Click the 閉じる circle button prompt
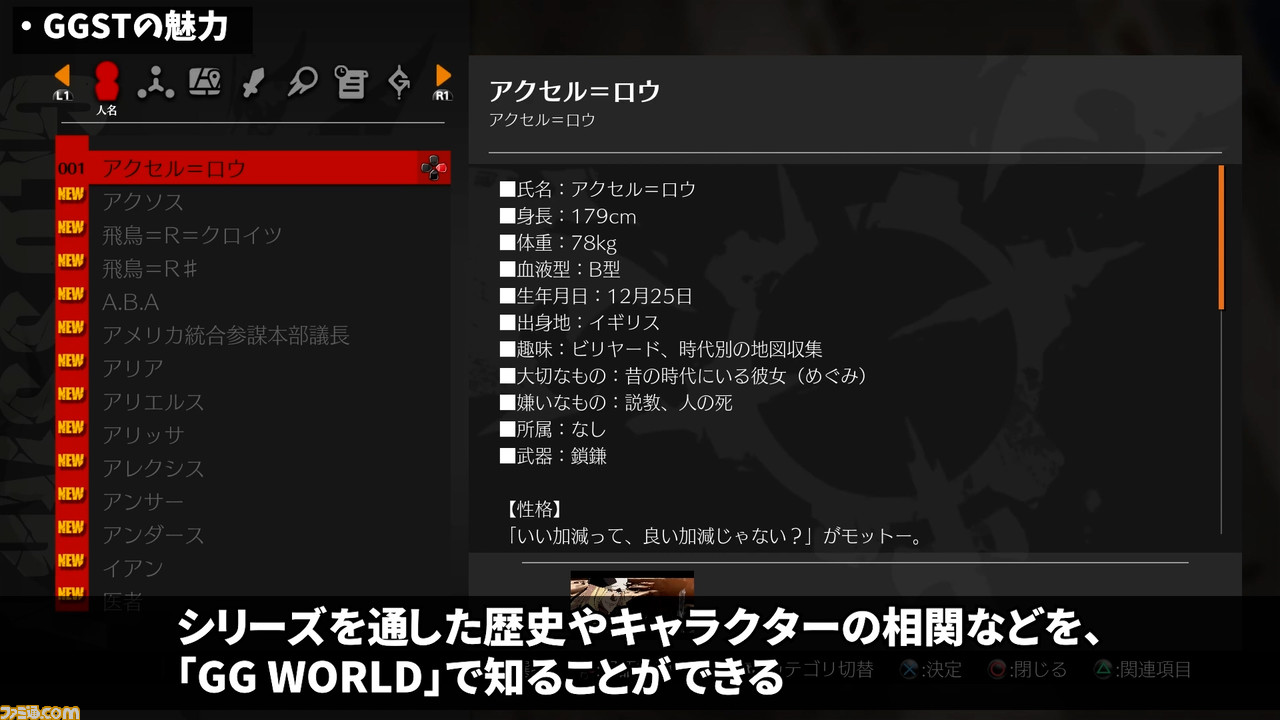Image resolution: width=1280 pixels, height=720 pixels. pyautogui.click(x=1027, y=669)
